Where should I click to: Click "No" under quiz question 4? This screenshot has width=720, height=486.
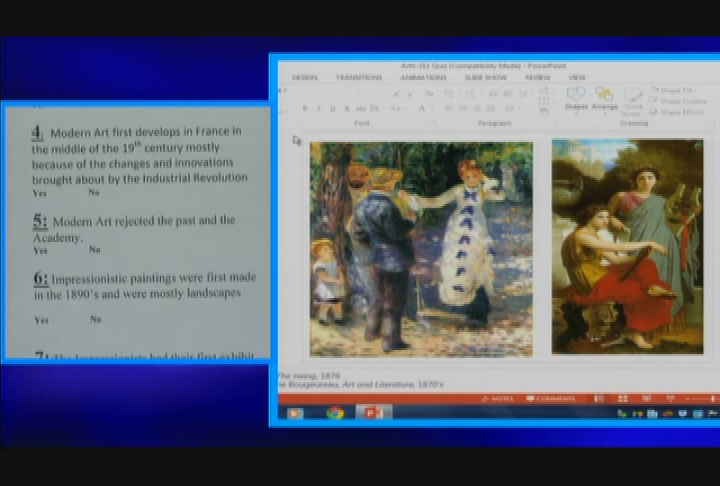(x=94, y=192)
